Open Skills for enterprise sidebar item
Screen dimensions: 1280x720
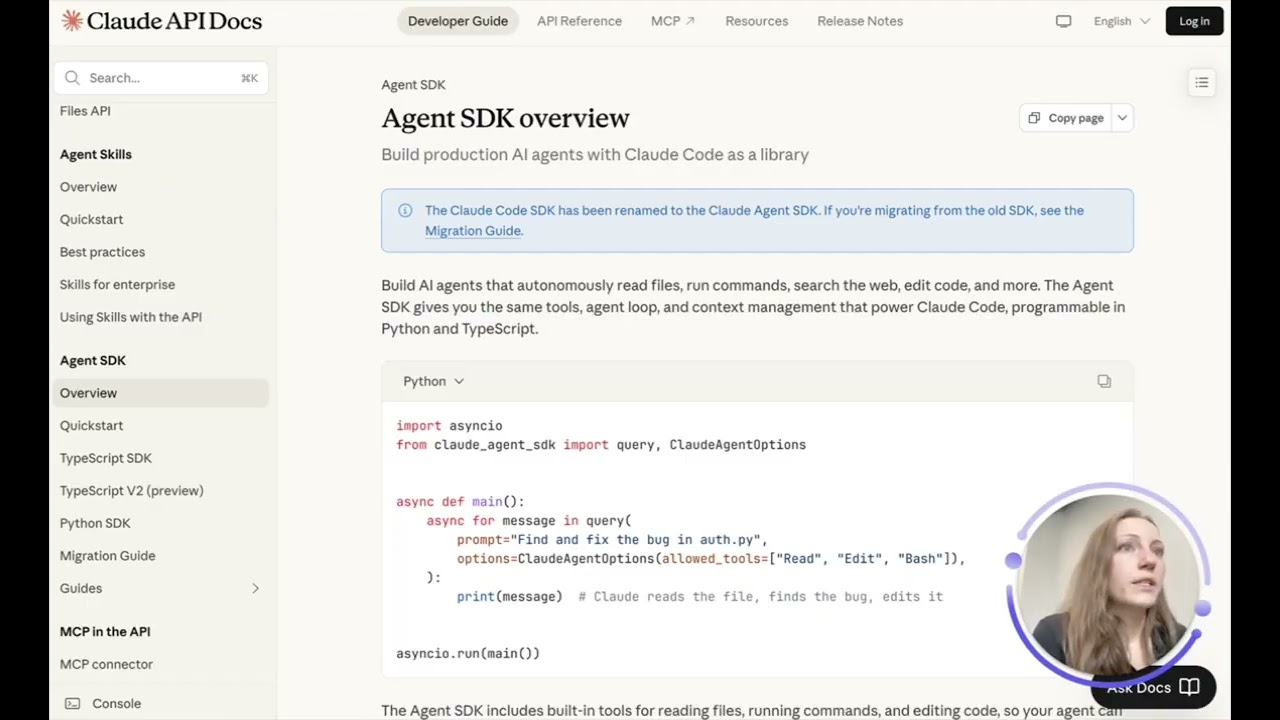pos(117,284)
